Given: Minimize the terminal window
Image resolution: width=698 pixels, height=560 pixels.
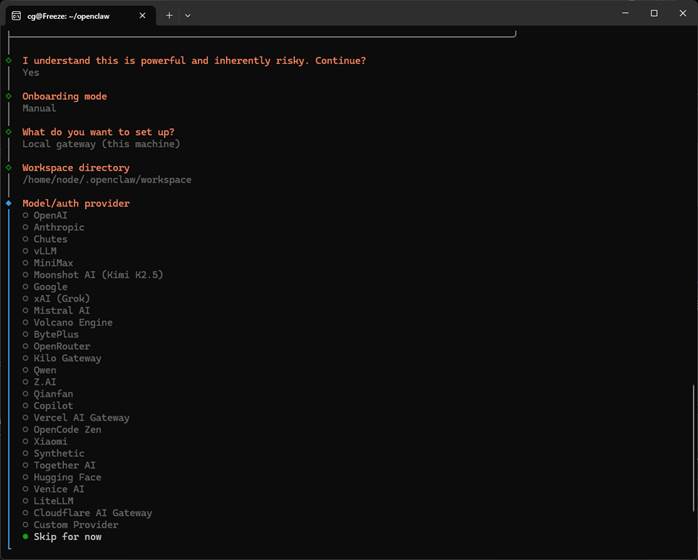Looking at the screenshot, I should 626,14.
